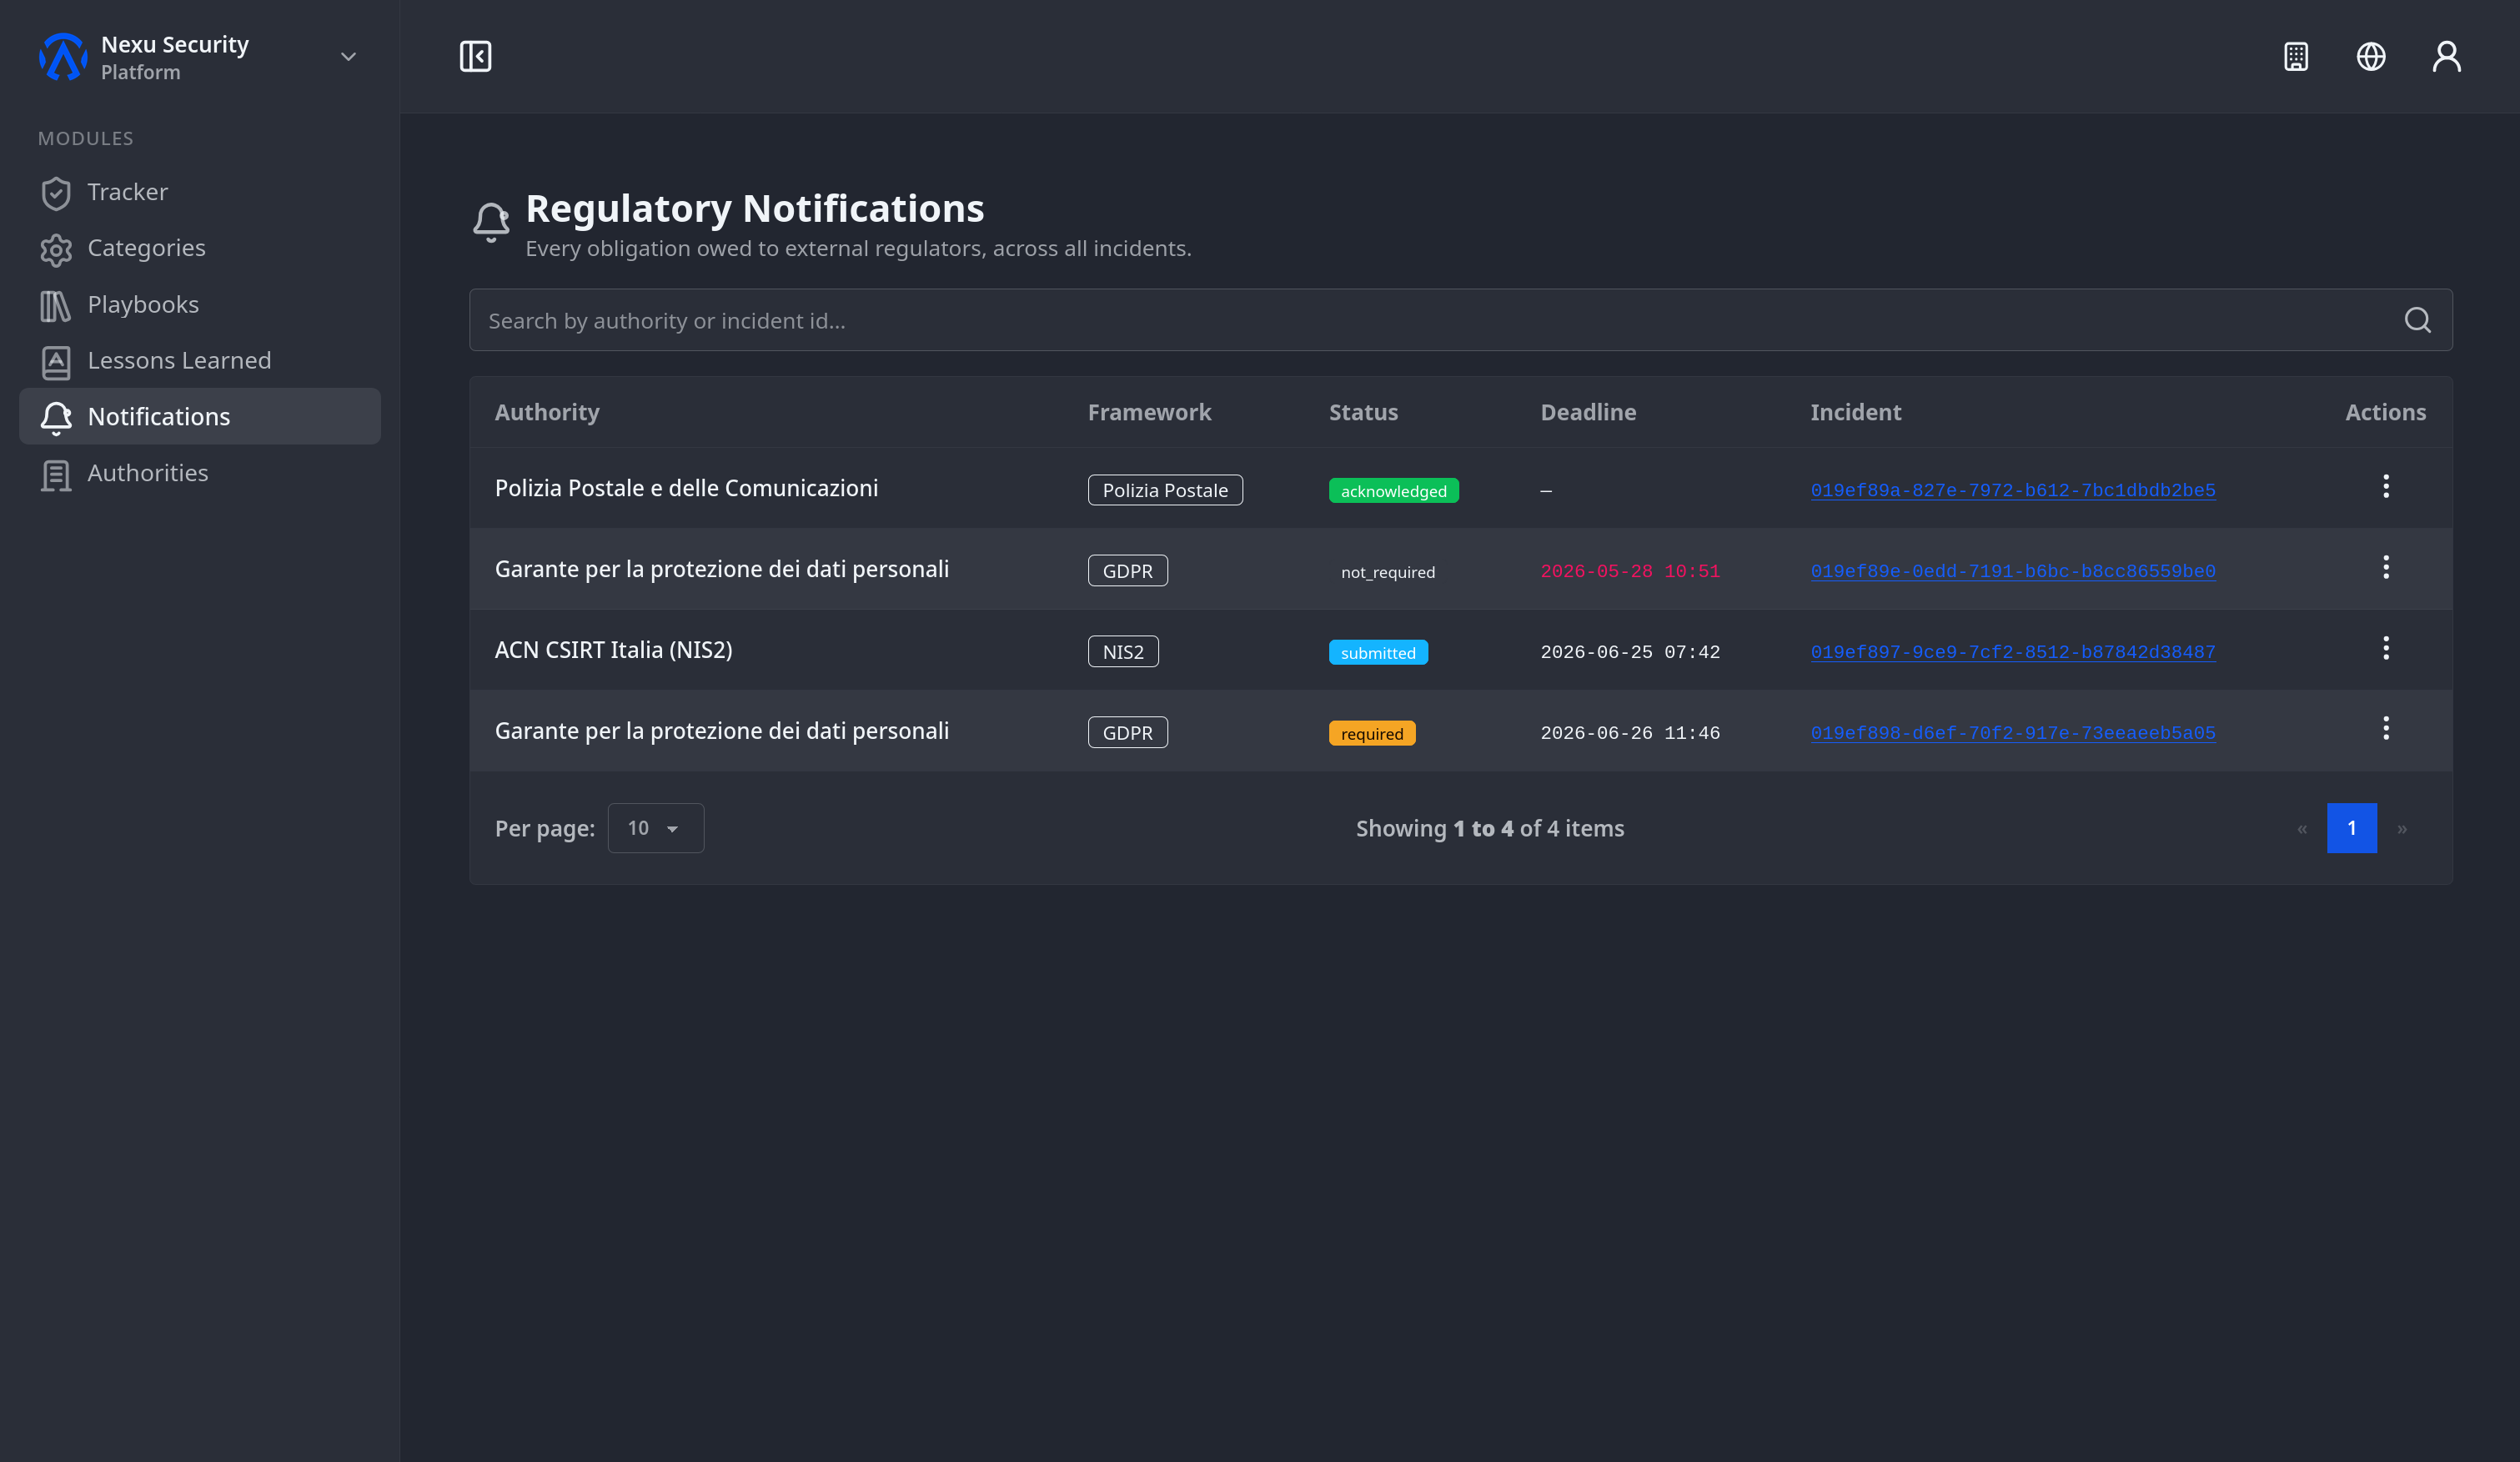The width and height of the screenshot is (2520, 1462).
Task: Open the user profile icon
Action: (2447, 56)
